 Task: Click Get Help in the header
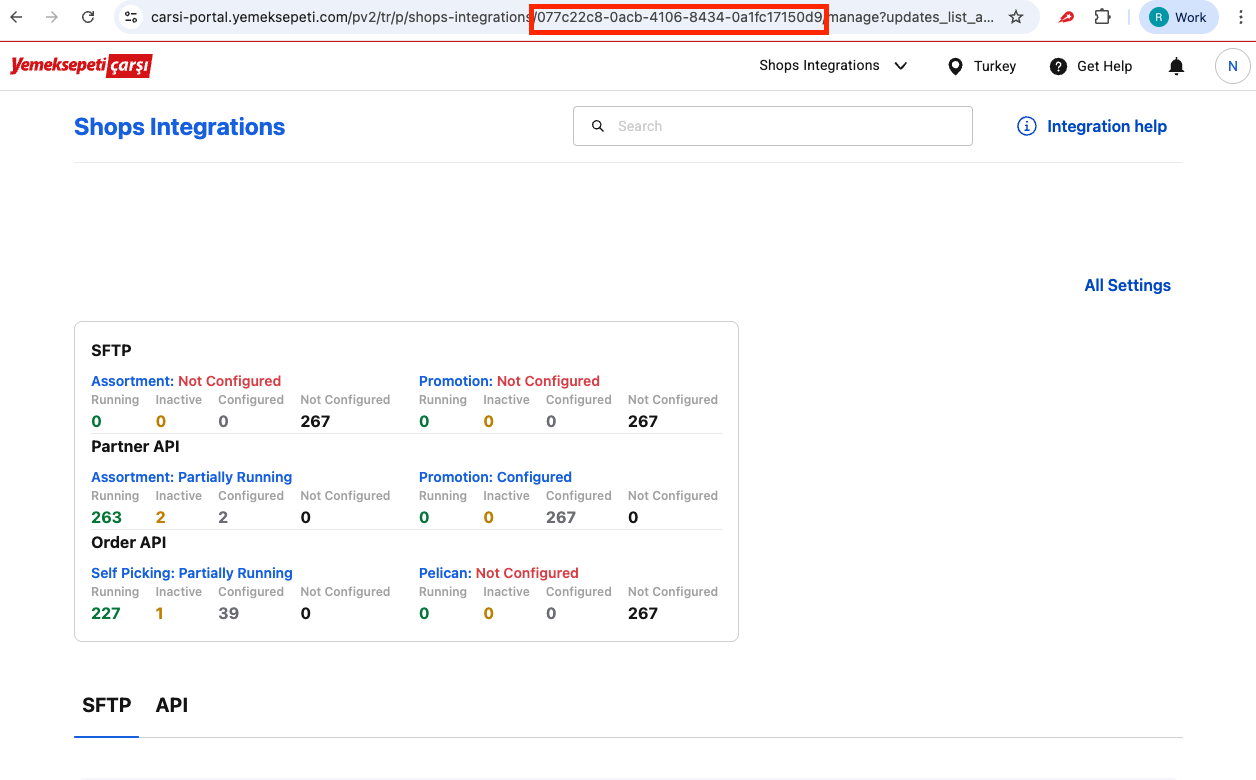tap(1091, 66)
